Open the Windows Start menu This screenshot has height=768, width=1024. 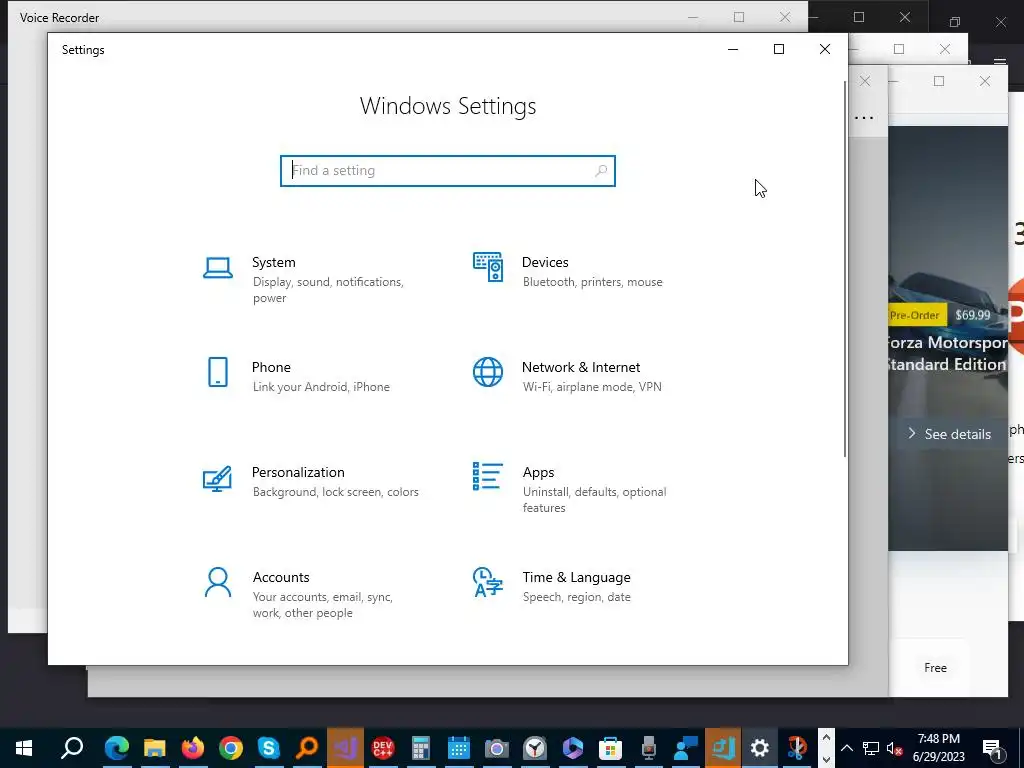(24, 748)
